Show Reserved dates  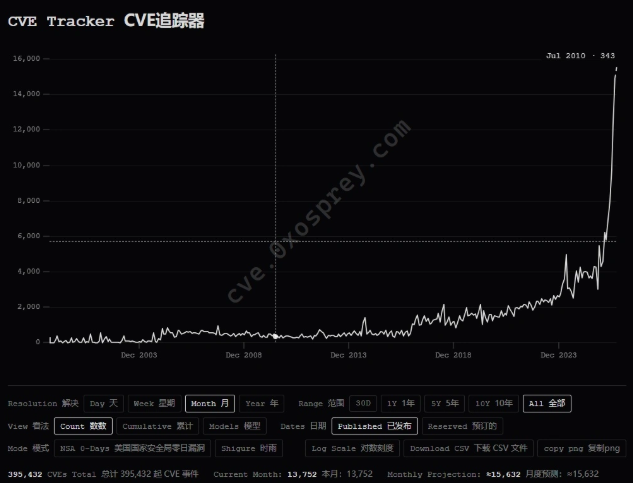[x=462, y=426]
